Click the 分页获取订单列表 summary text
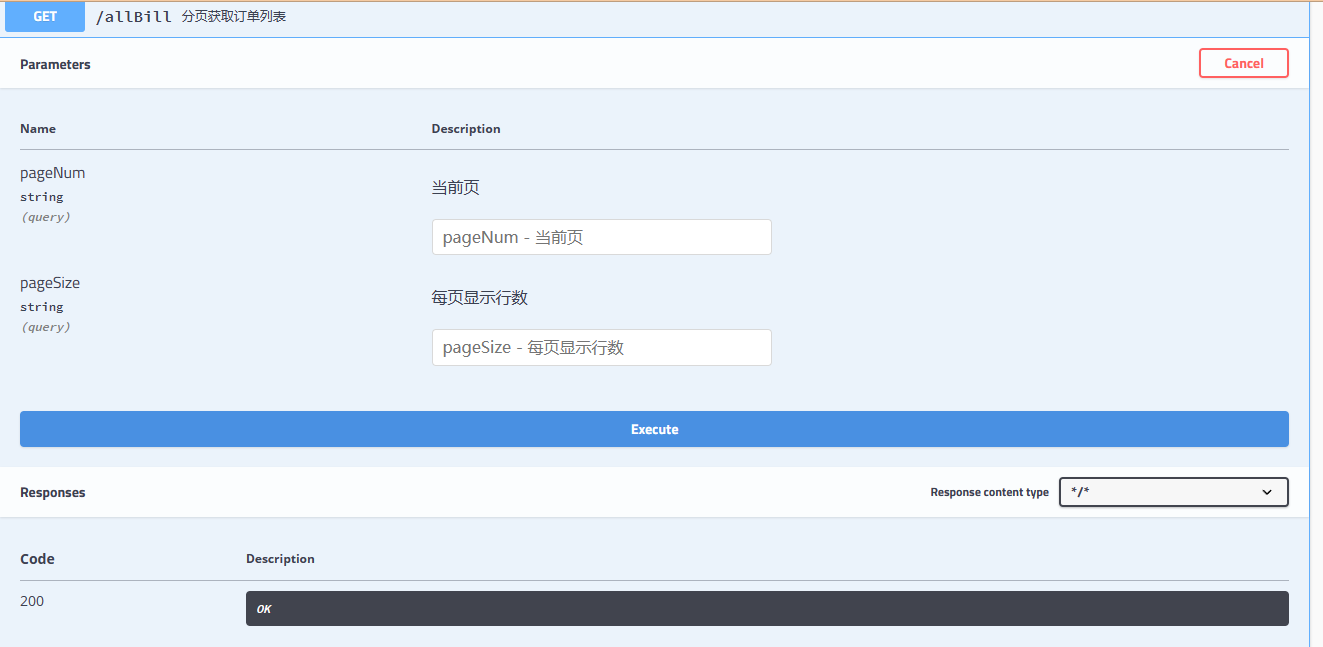1323x647 pixels. (234, 17)
